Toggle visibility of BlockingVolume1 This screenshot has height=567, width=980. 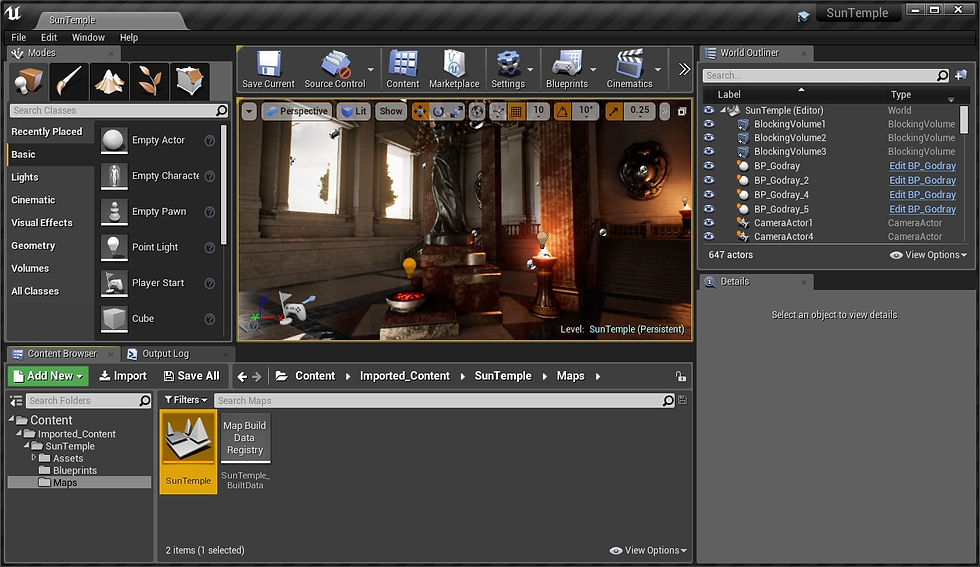click(x=709, y=124)
